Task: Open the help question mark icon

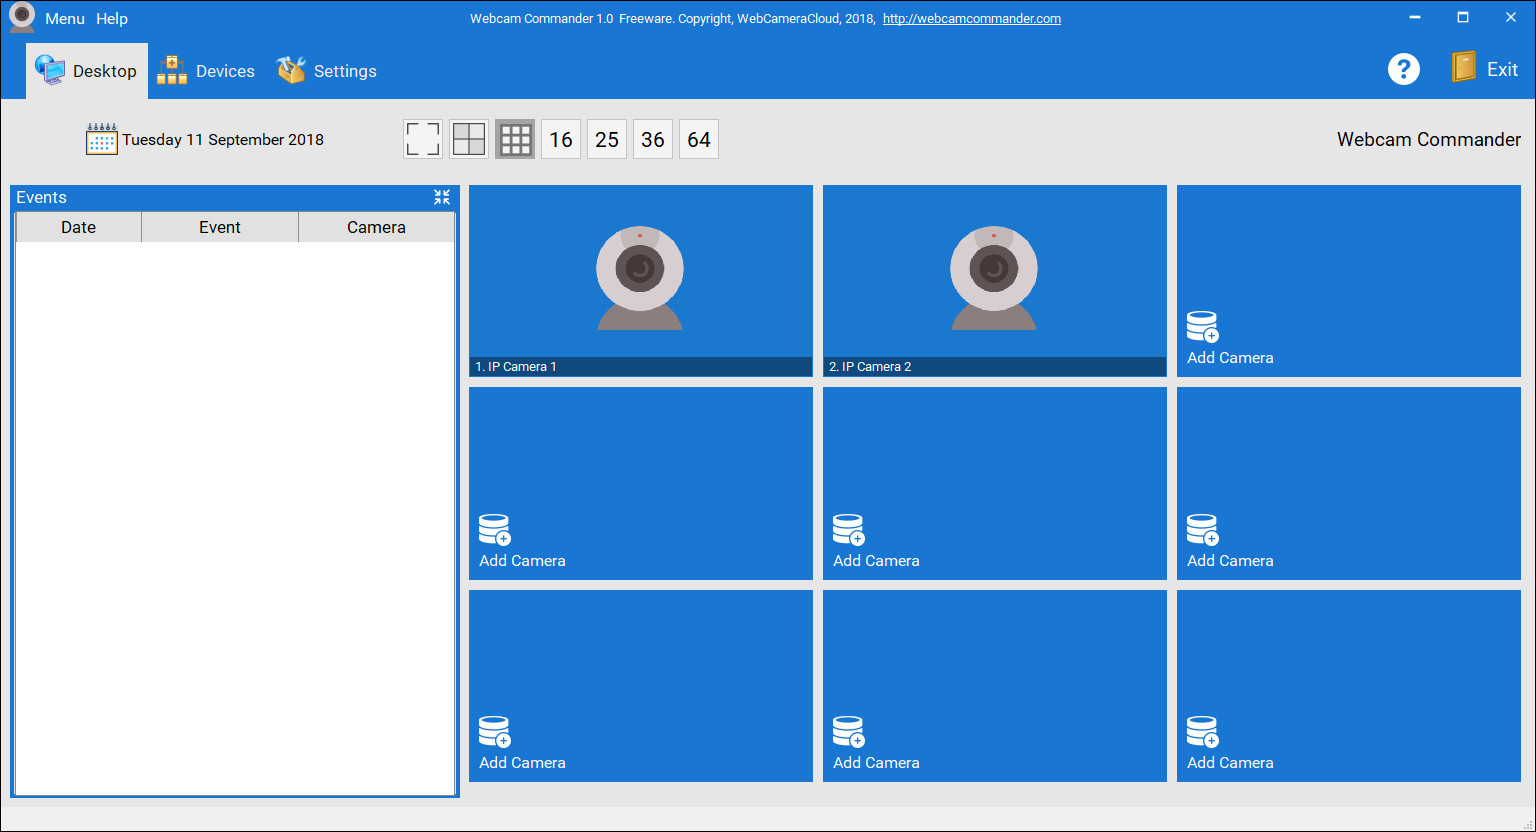Action: pos(1404,69)
